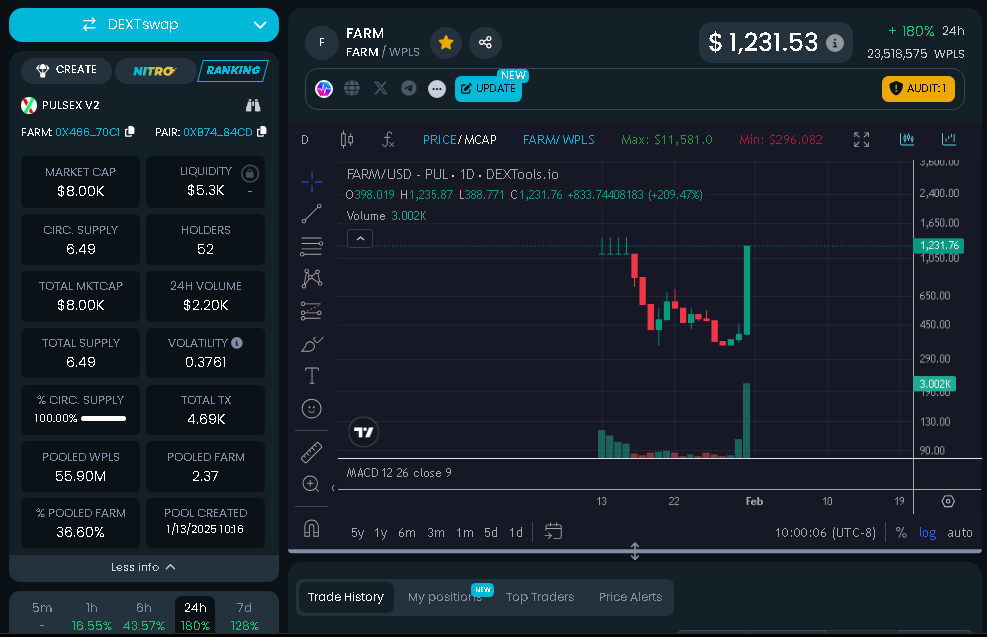This screenshot has height=637, width=987.
Task: Select the zoom in tool
Action: 311,484
